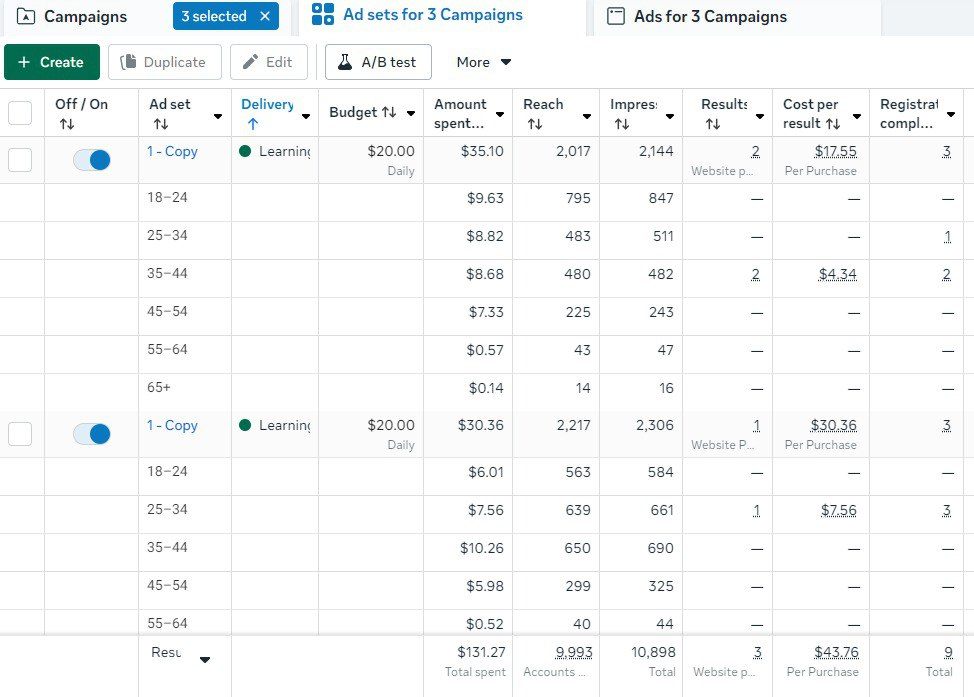Sort by Off / On arrows icon
Image resolution: width=974 pixels, height=697 pixels.
(67, 124)
